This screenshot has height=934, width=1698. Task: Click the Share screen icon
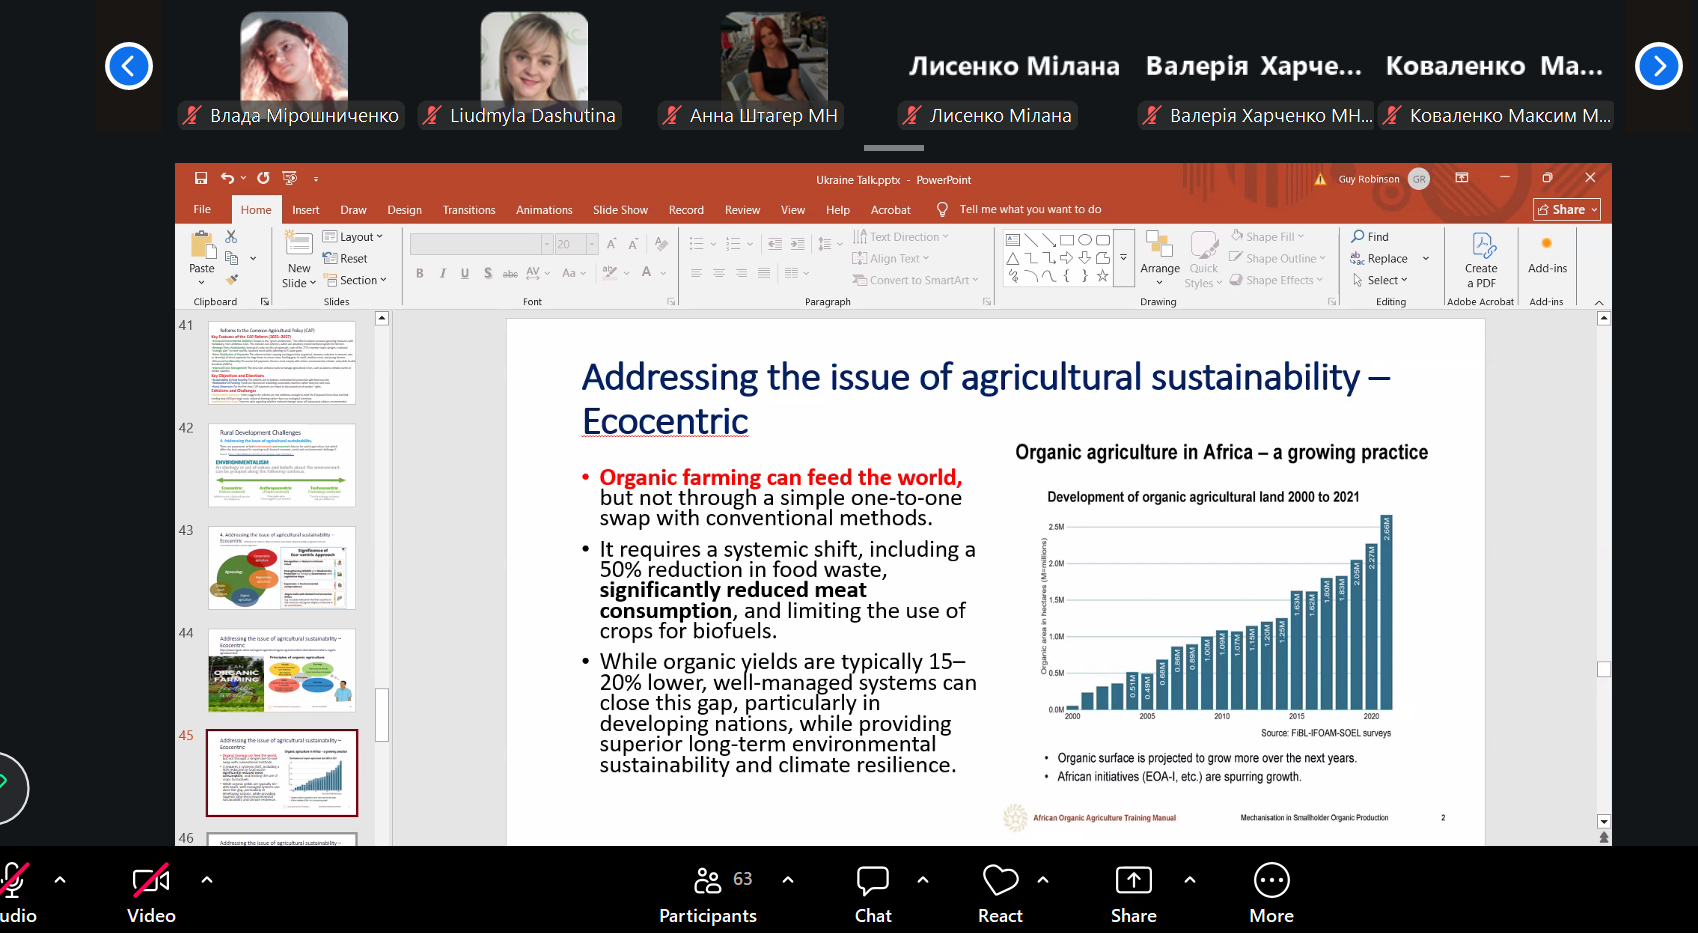(1133, 880)
